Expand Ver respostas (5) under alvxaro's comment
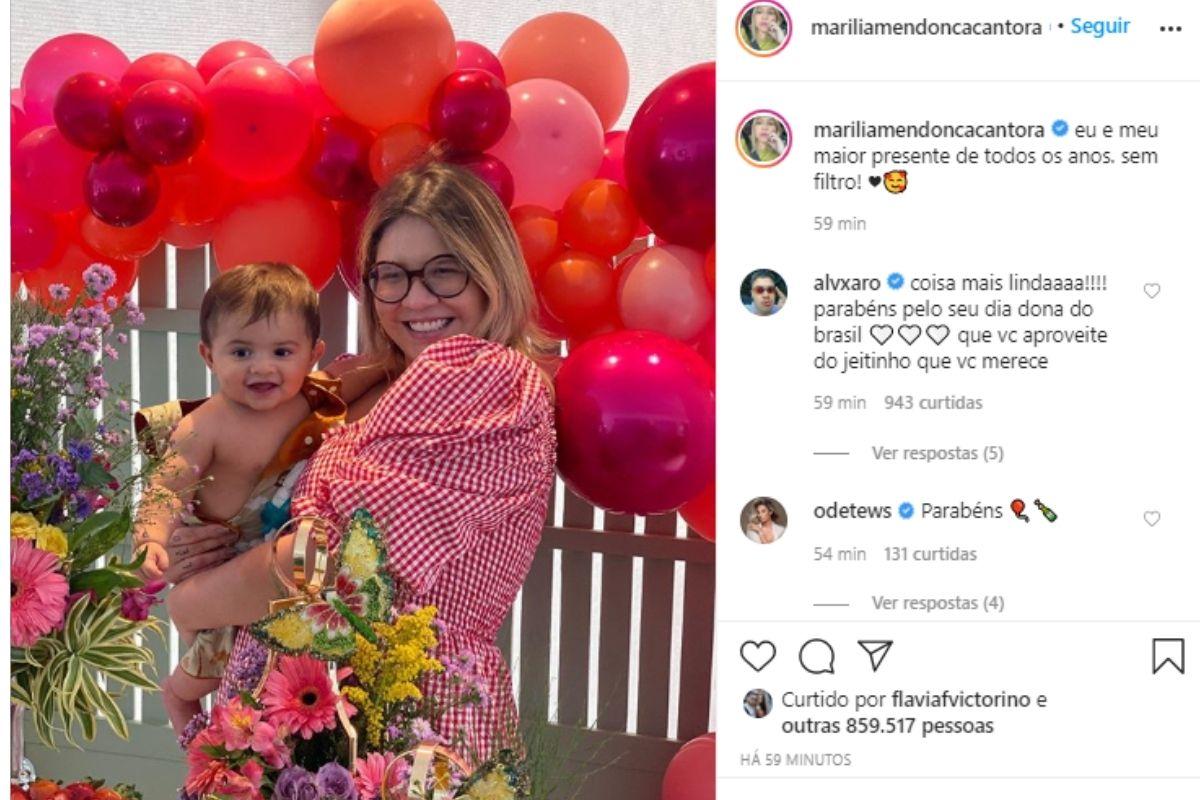Viewport: 1200px width, 800px height. click(x=937, y=453)
